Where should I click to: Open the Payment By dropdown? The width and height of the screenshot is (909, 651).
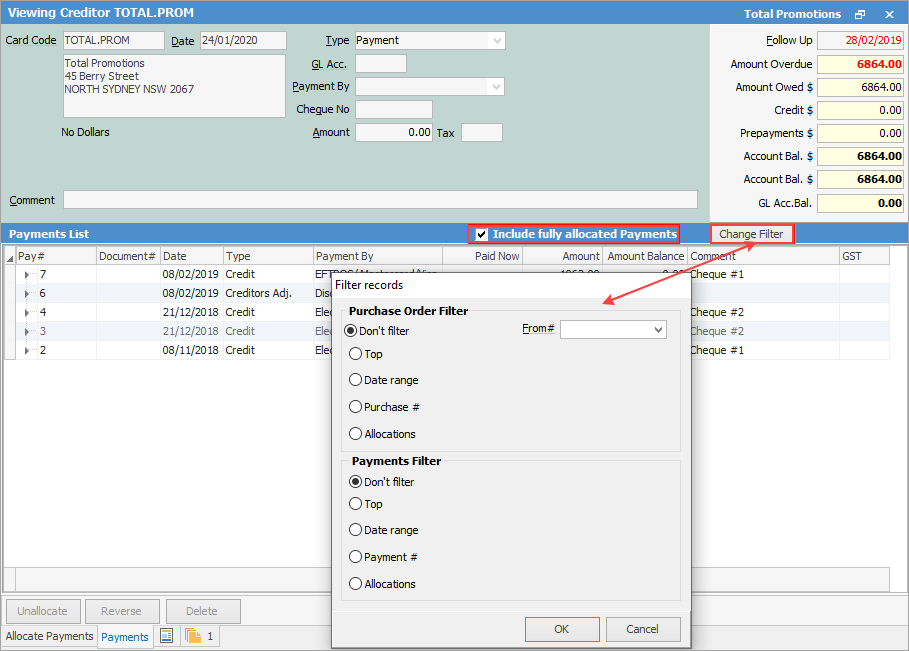pos(495,87)
